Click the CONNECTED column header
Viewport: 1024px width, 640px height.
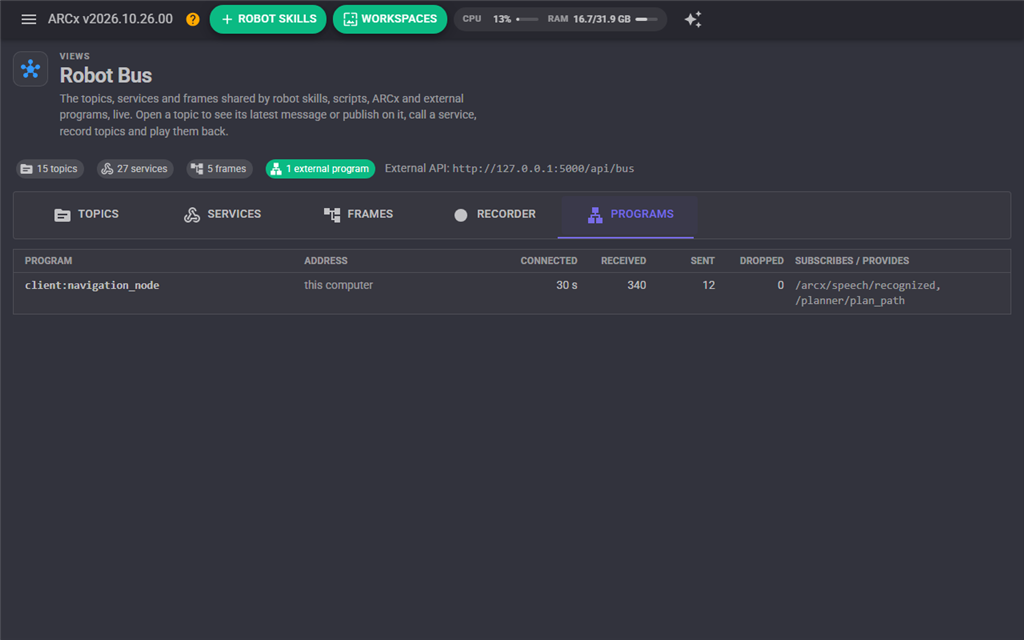point(549,261)
